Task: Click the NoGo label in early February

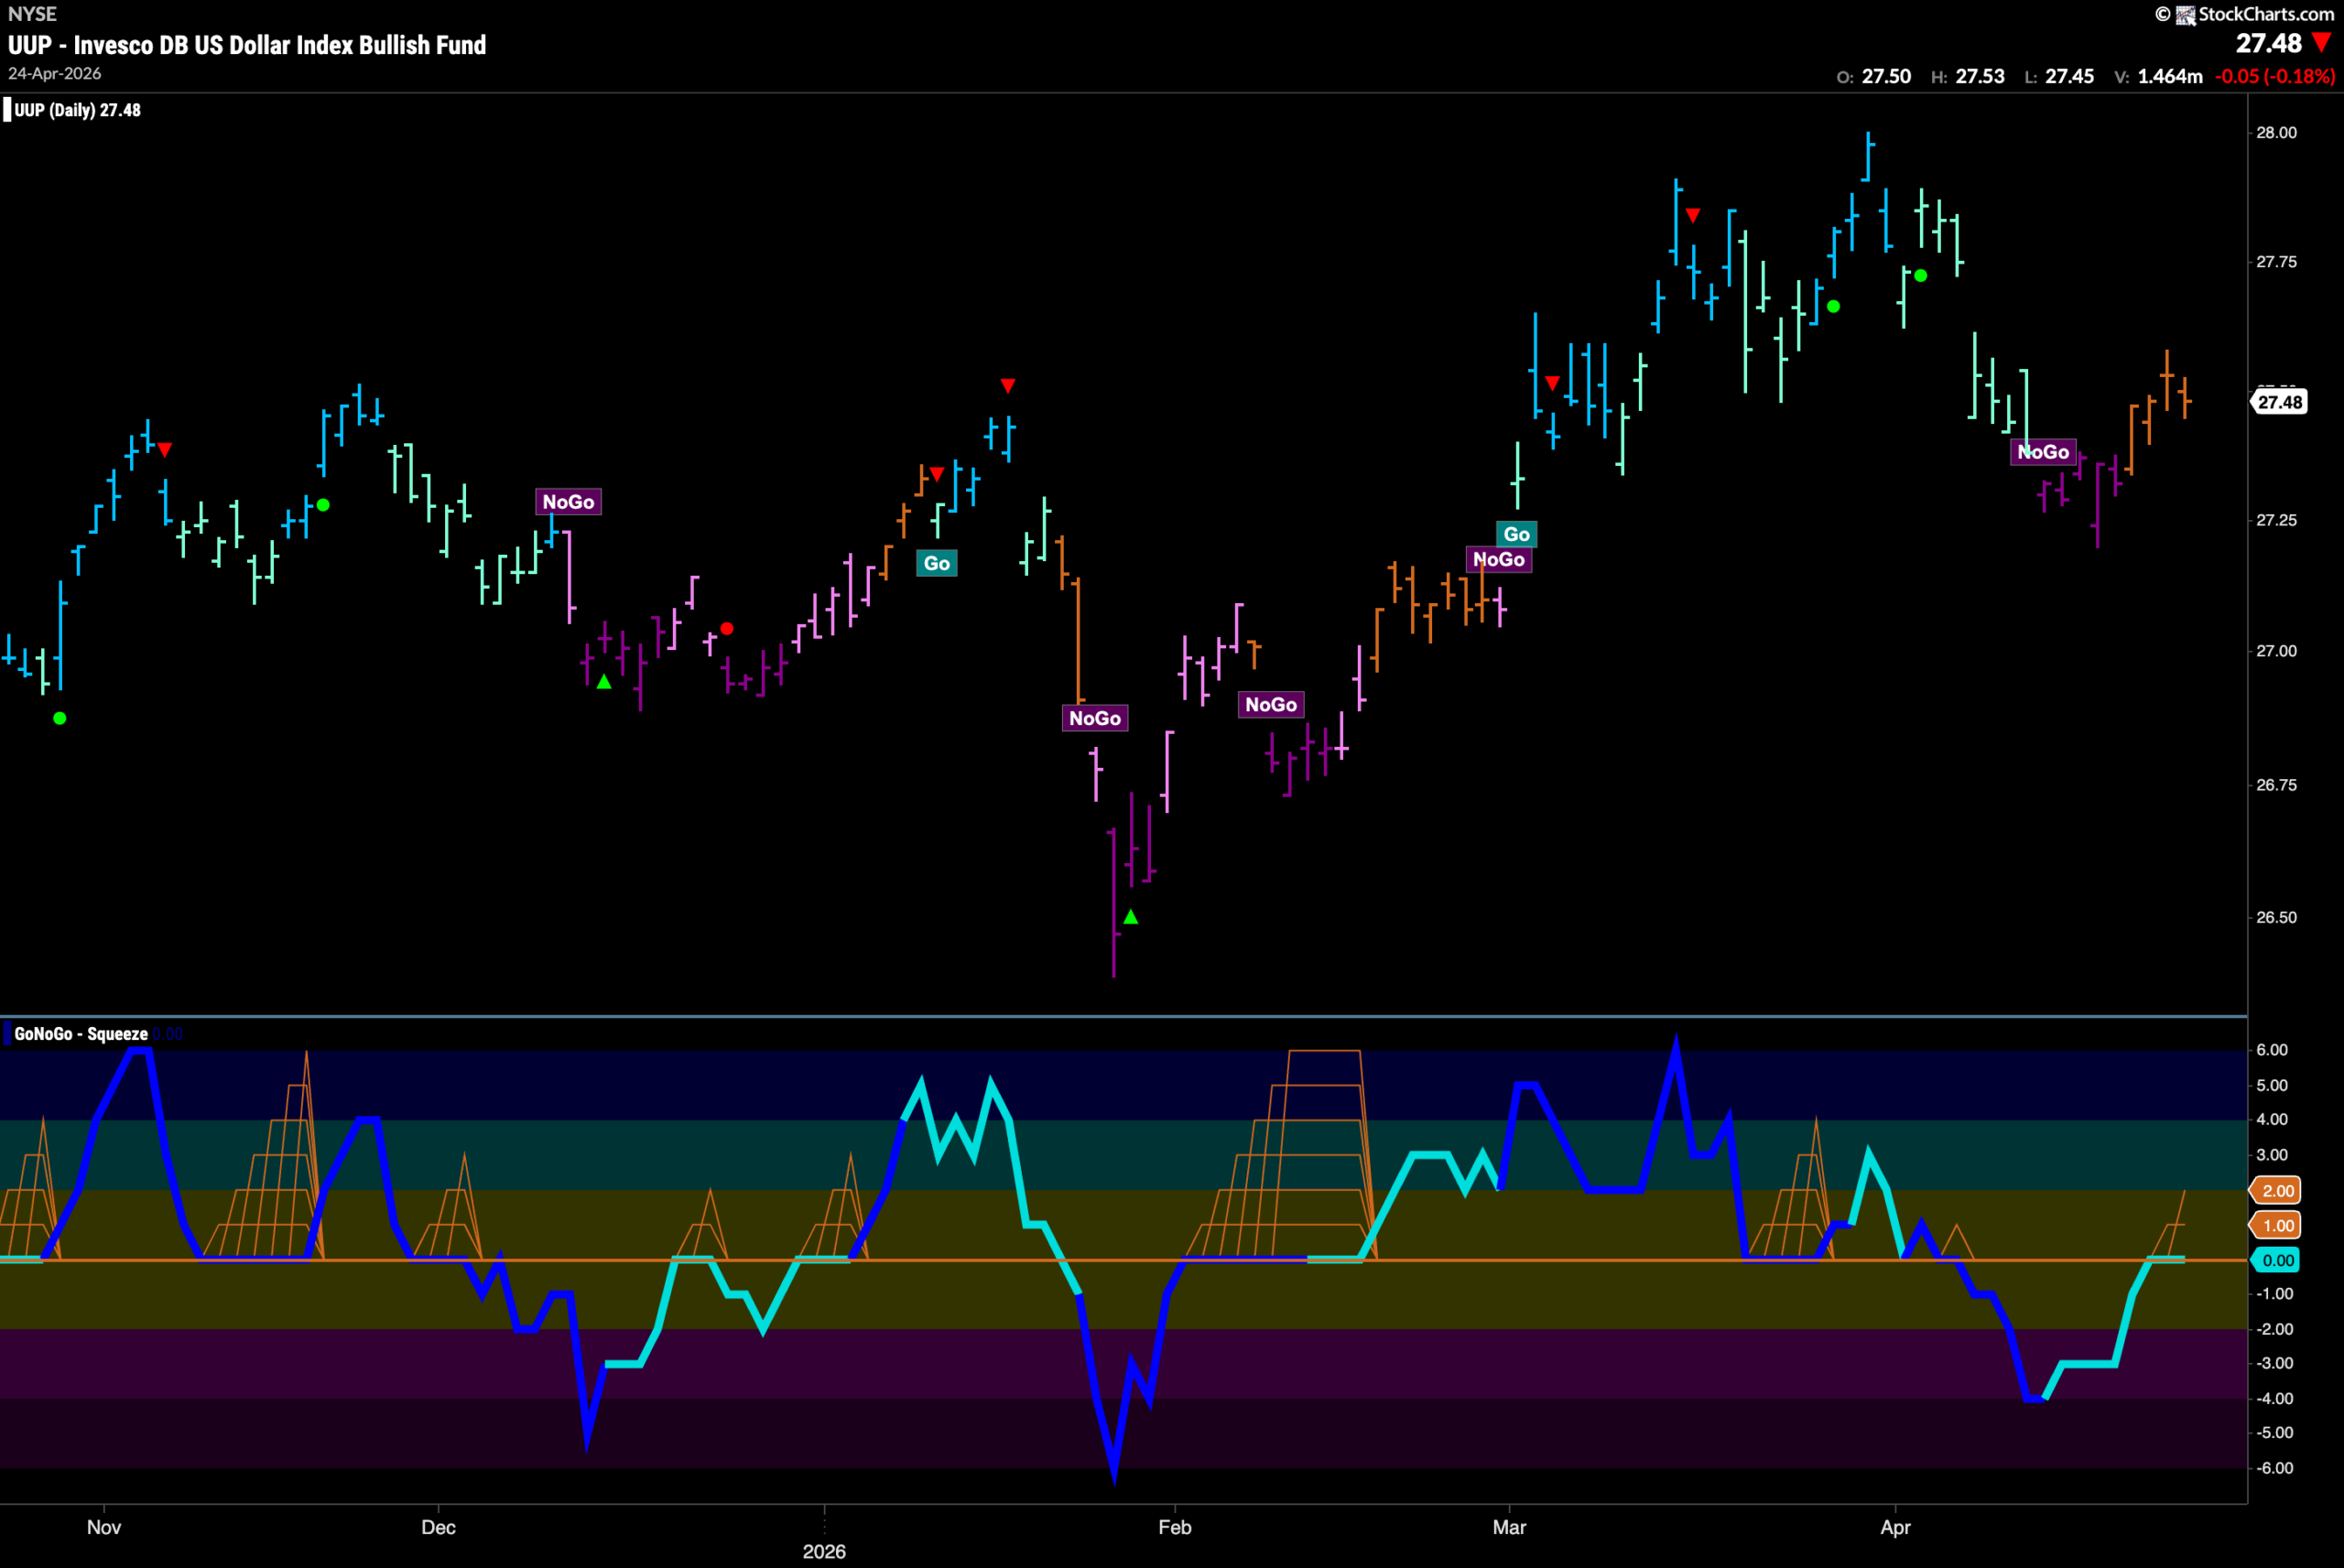Action: (x=1271, y=705)
